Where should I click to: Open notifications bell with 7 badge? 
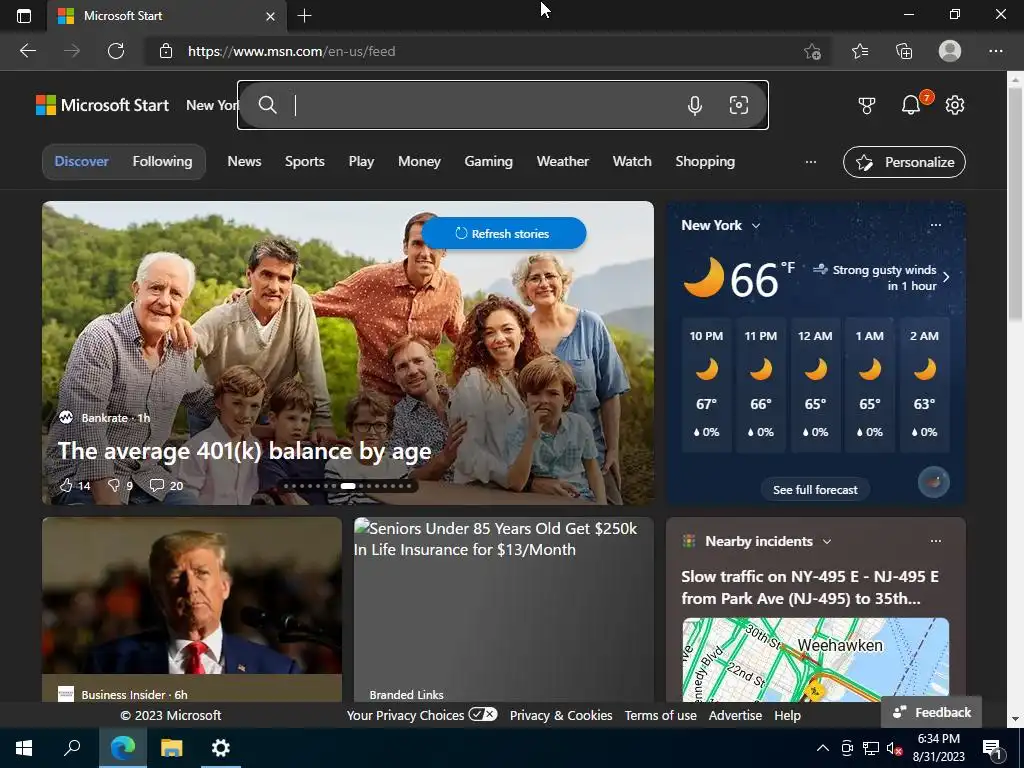click(x=911, y=104)
